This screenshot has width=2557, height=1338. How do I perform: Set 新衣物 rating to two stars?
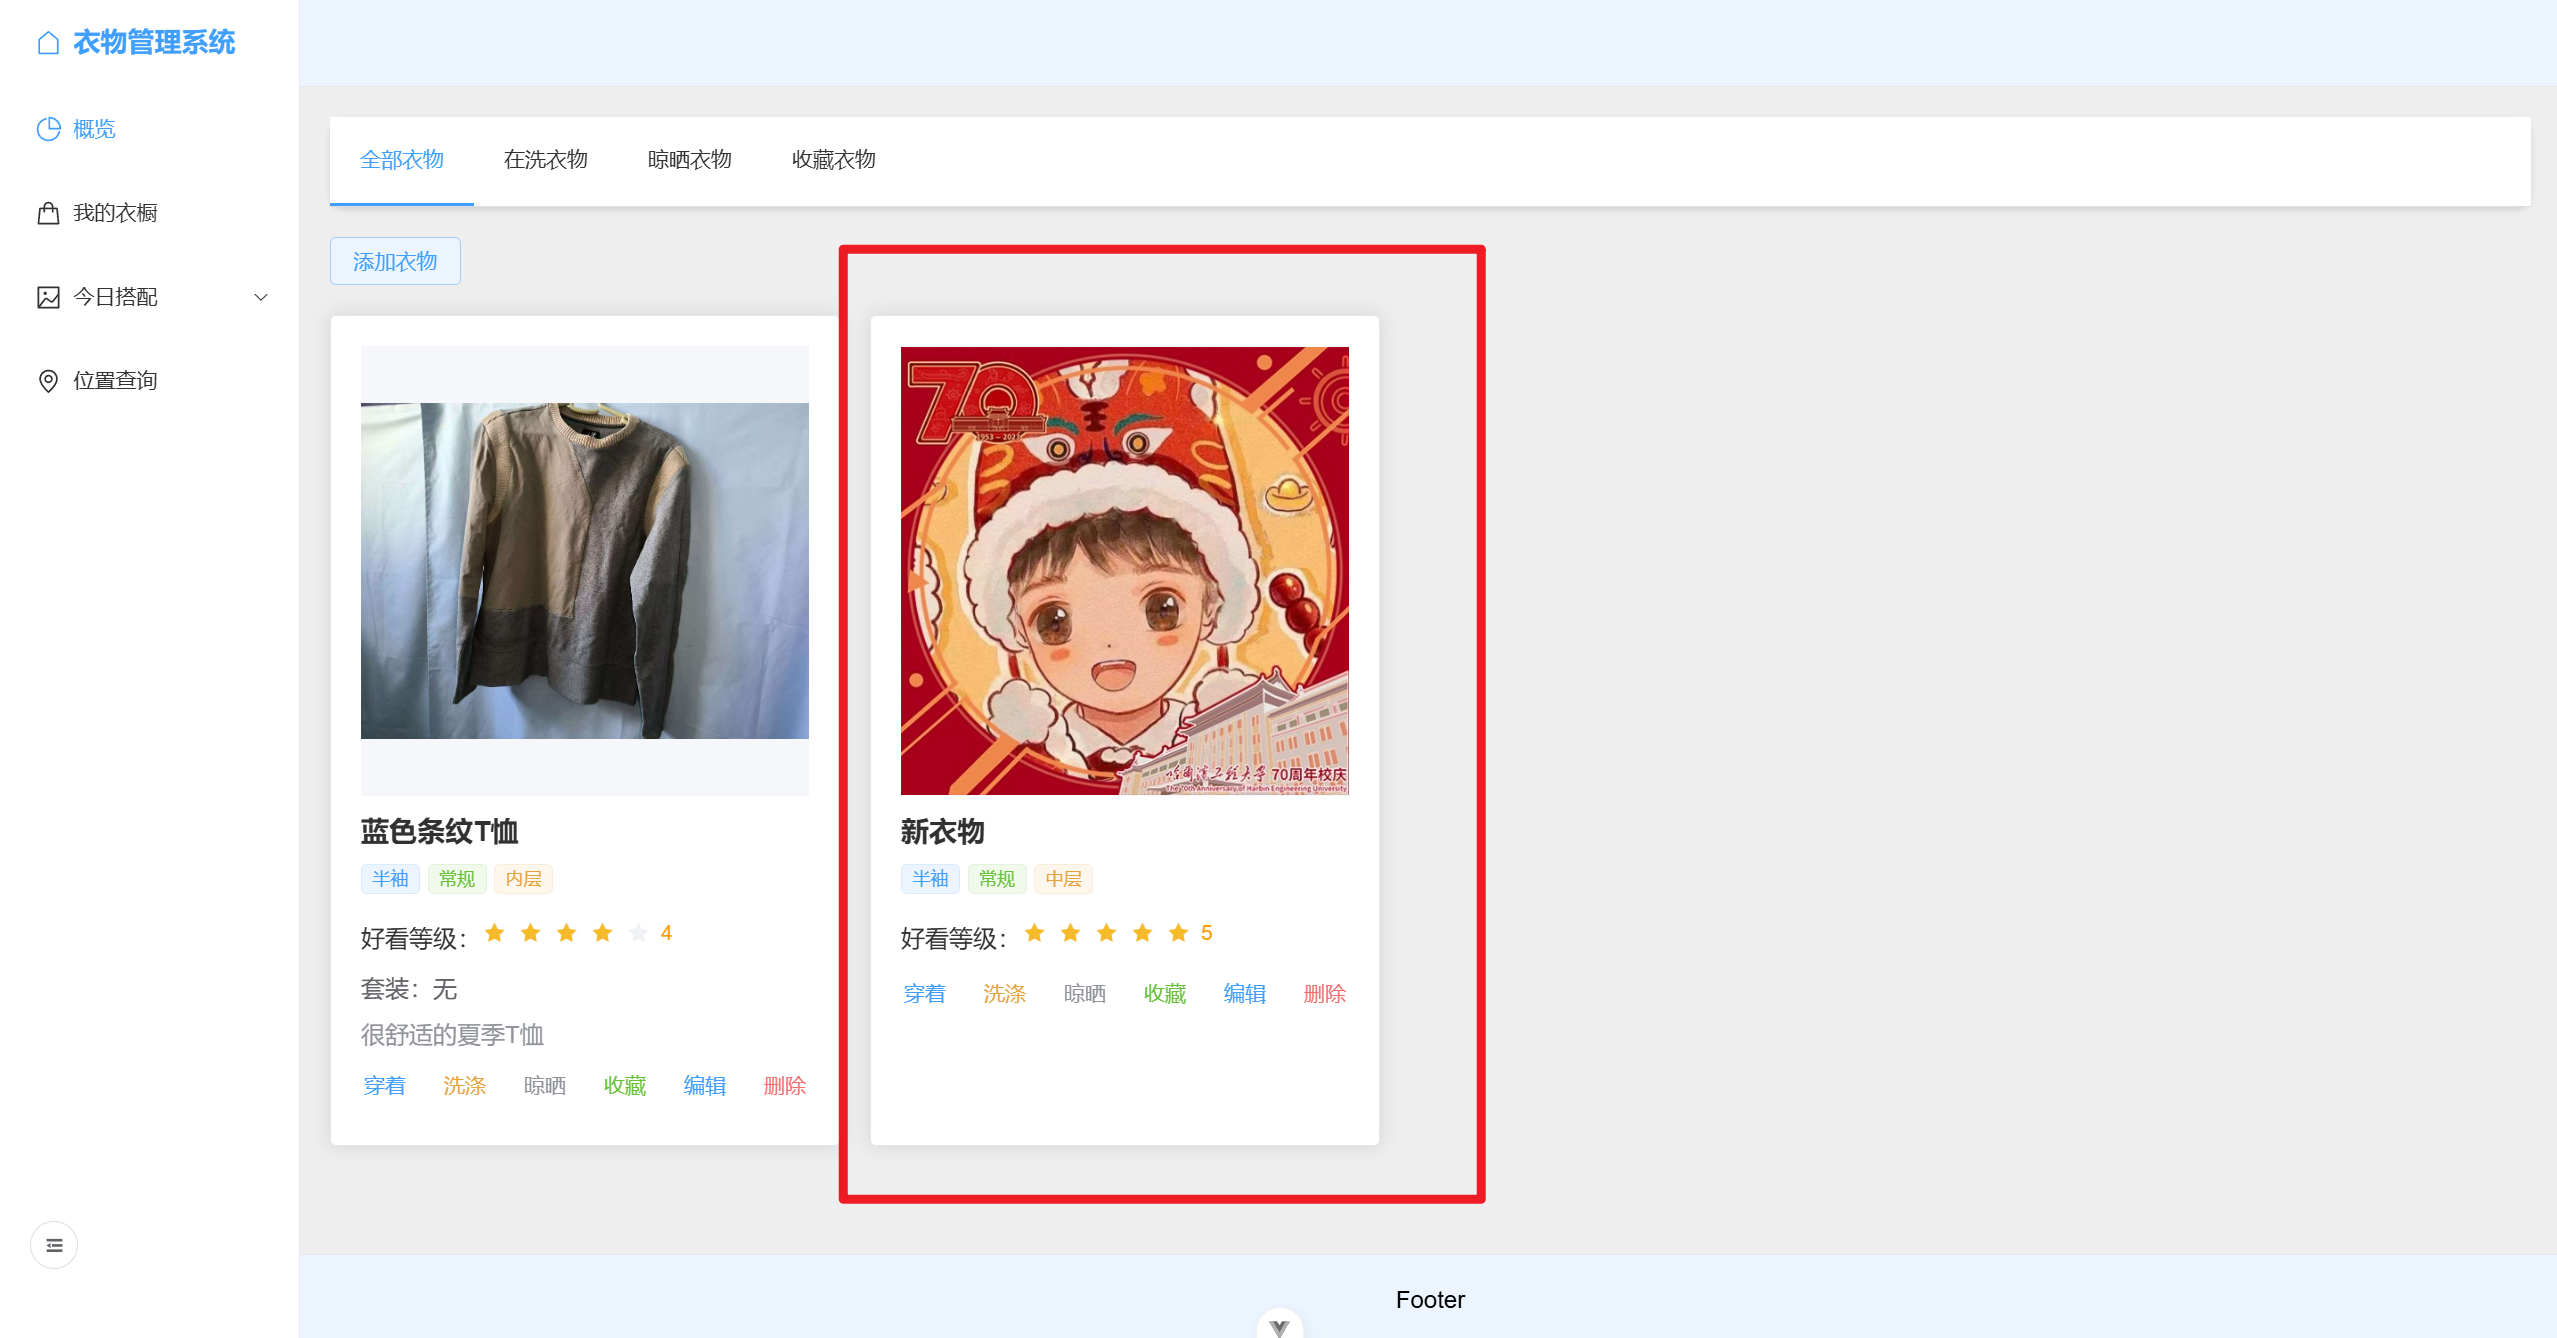(1071, 933)
